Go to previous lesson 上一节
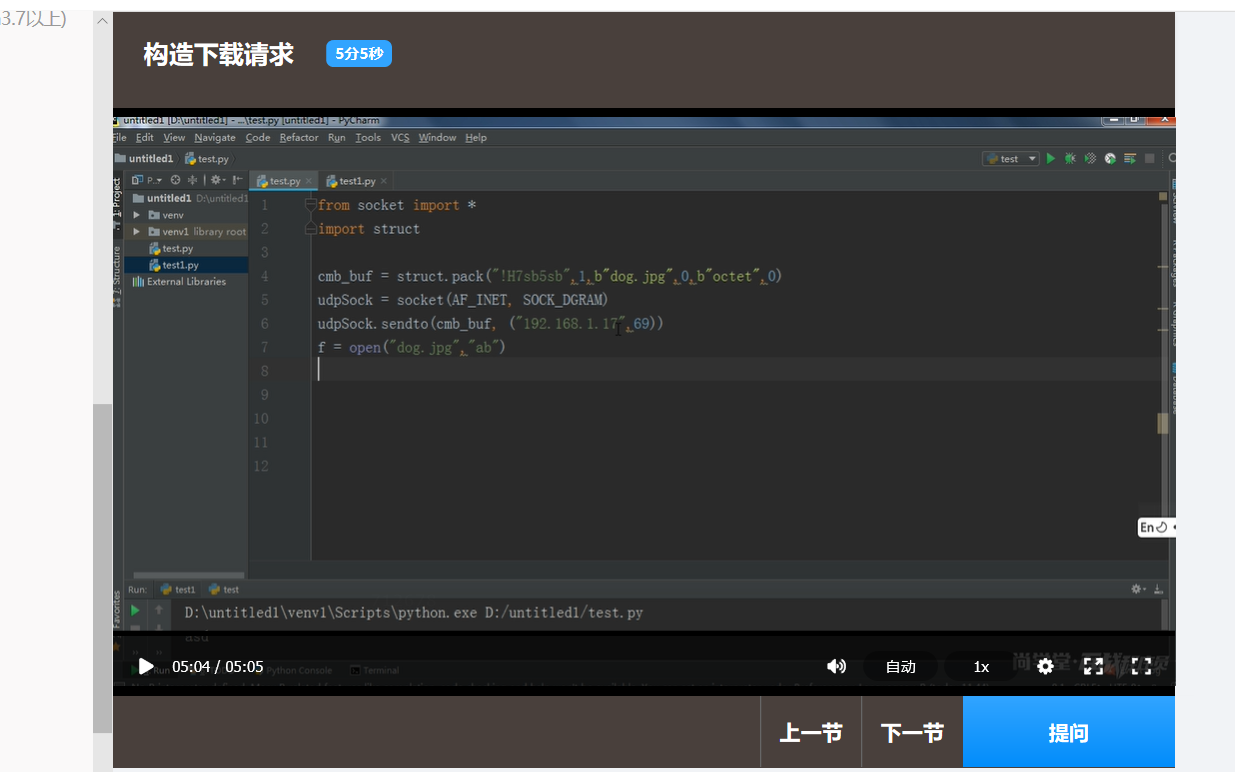This screenshot has width=1235, height=772. [810, 733]
